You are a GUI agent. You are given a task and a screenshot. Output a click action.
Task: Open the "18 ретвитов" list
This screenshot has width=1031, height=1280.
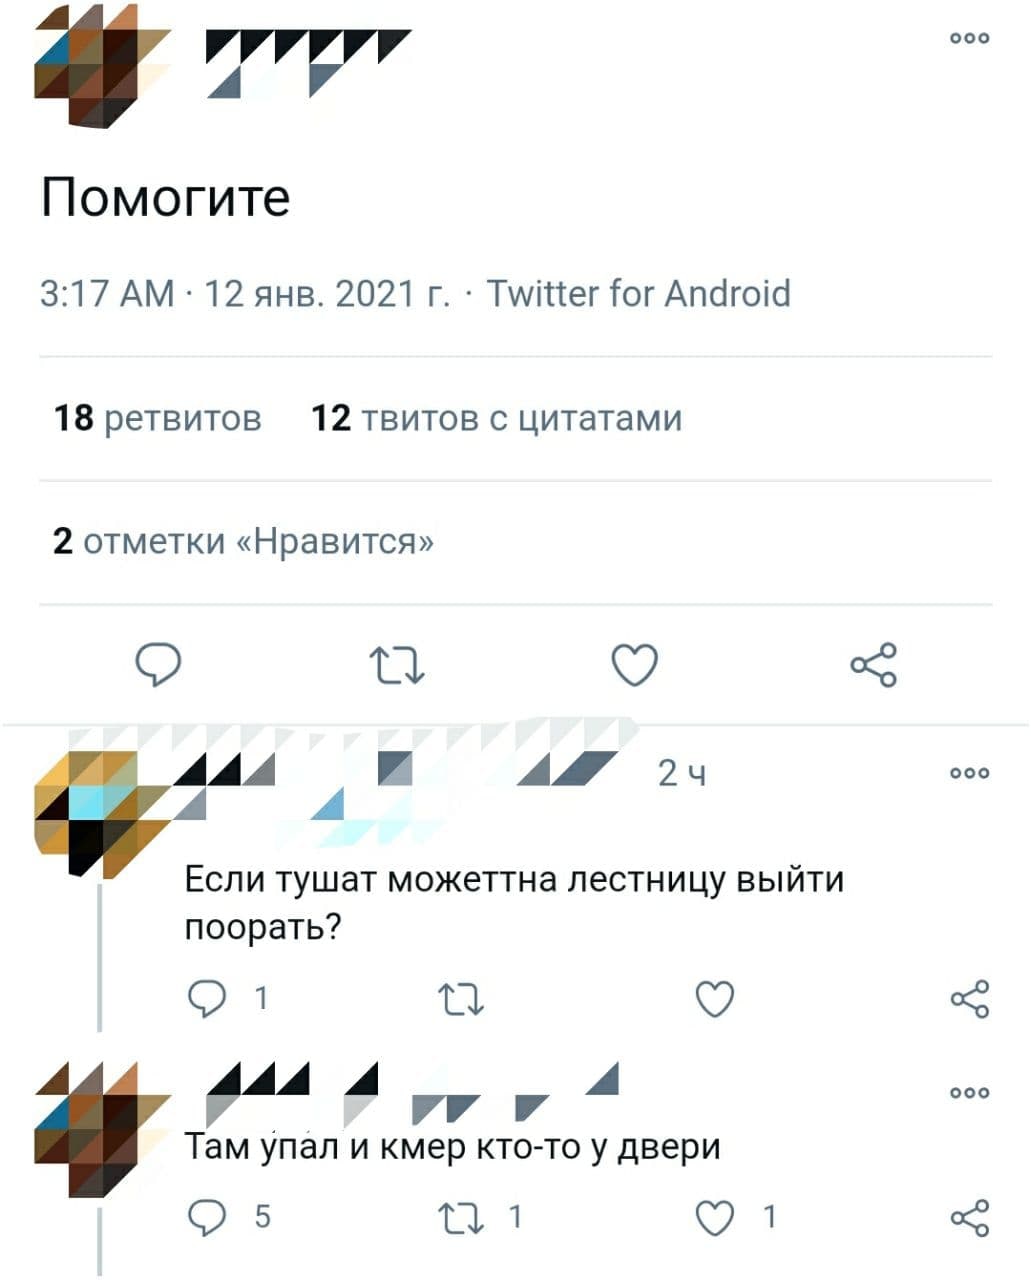(158, 418)
